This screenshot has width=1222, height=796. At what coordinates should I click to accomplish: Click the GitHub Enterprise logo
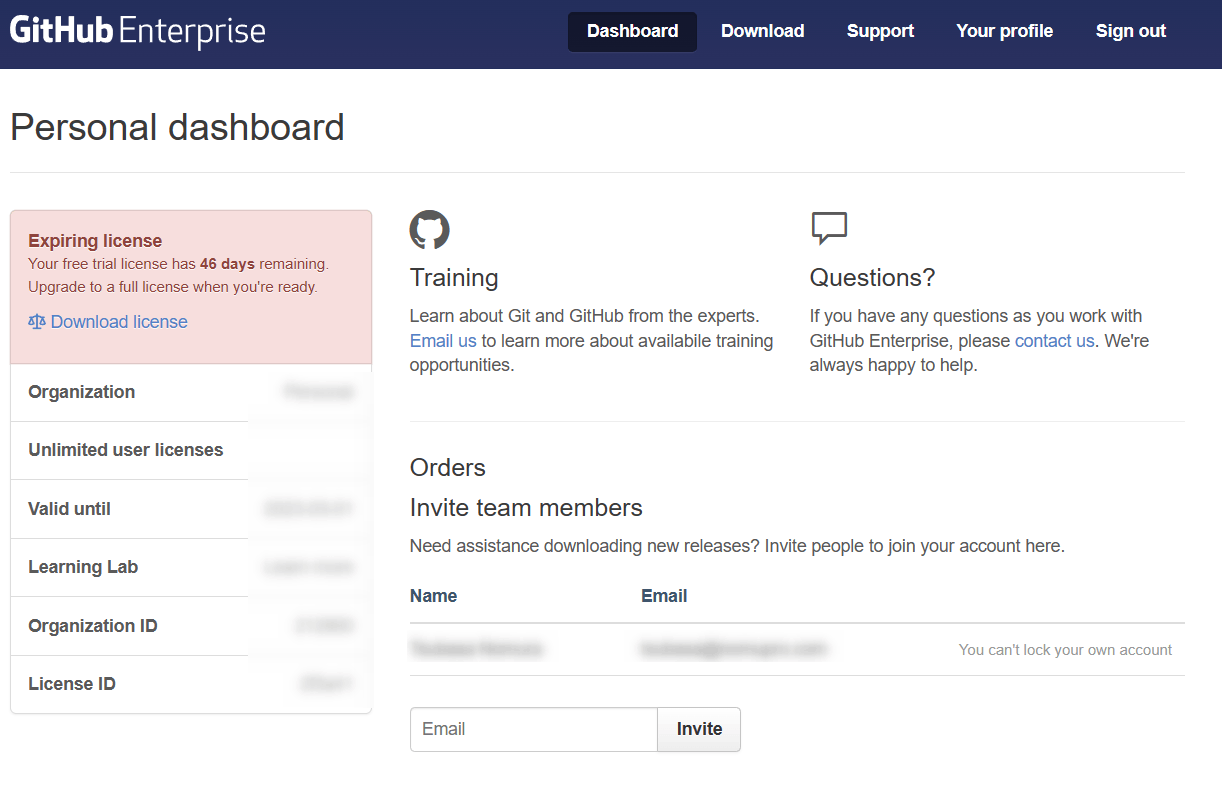pyautogui.click(x=138, y=32)
